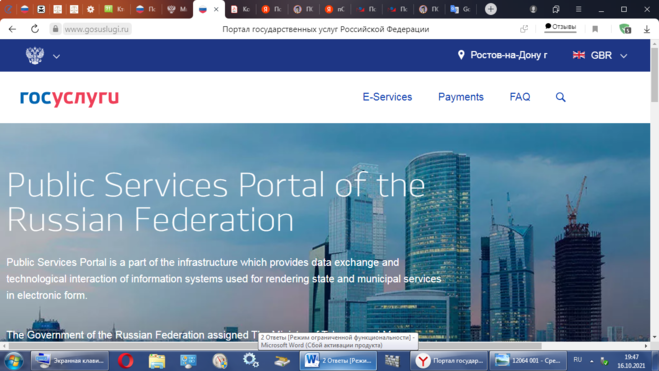The image size is (659, 371).
Task: Click the site search magnifier icon
Action: (x=560, y=97)
